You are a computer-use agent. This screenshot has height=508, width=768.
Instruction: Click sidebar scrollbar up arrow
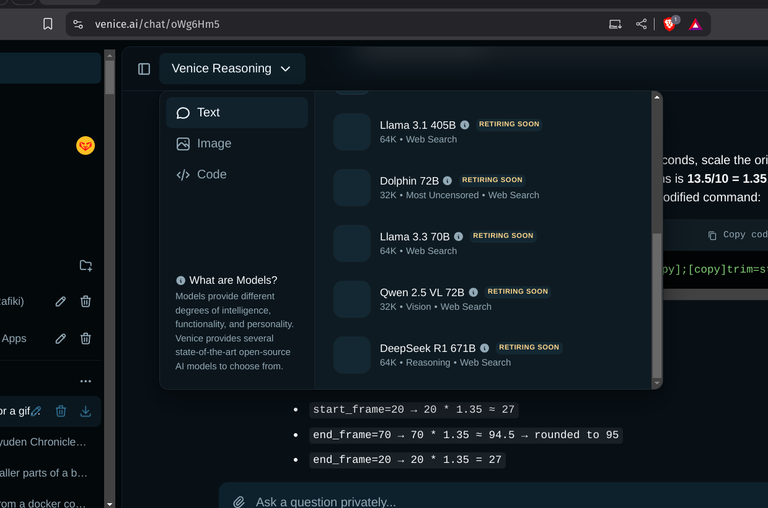click(x=110, y=56)
